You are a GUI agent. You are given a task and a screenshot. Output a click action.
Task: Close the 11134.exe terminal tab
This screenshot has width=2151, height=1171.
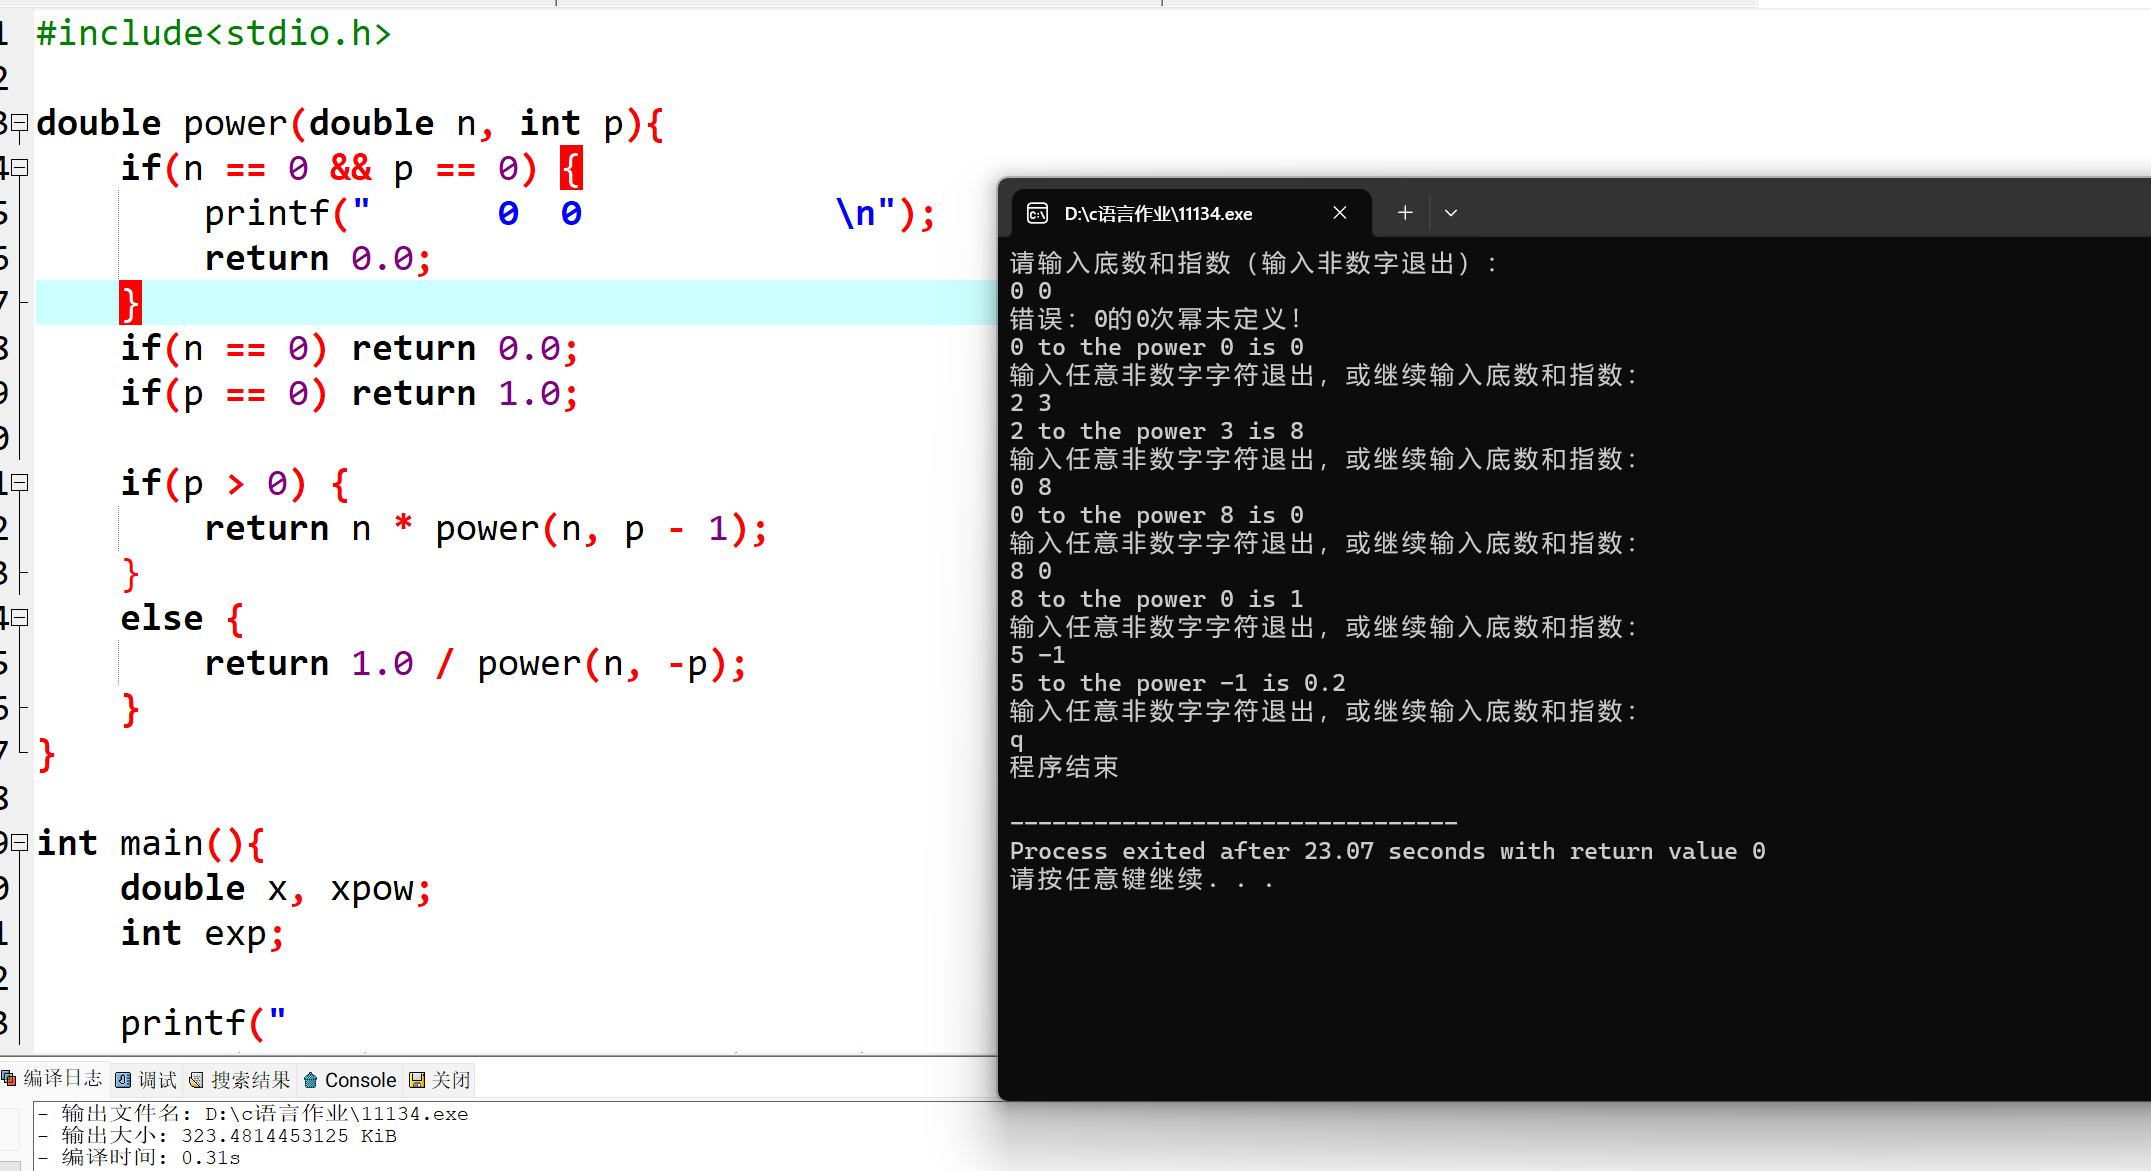tap(1340, 213)
